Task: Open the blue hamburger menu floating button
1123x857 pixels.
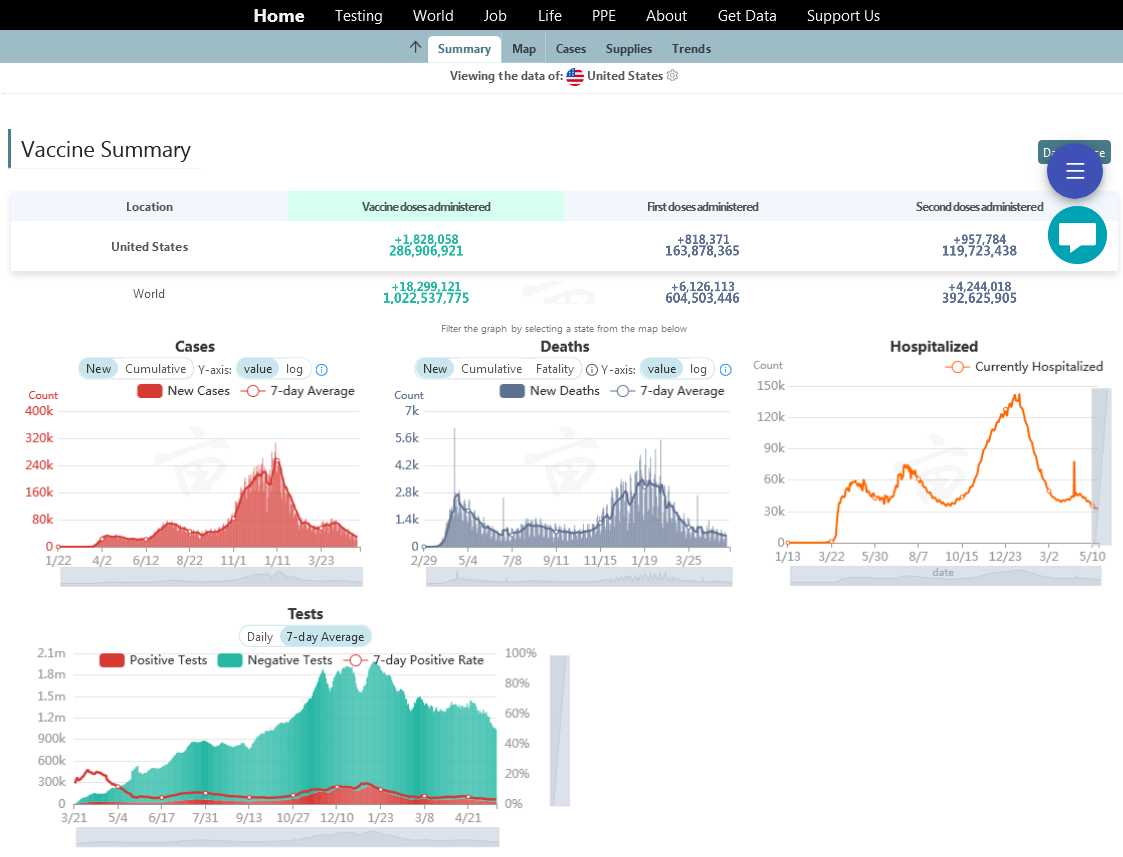Action: coord(1074,171)
